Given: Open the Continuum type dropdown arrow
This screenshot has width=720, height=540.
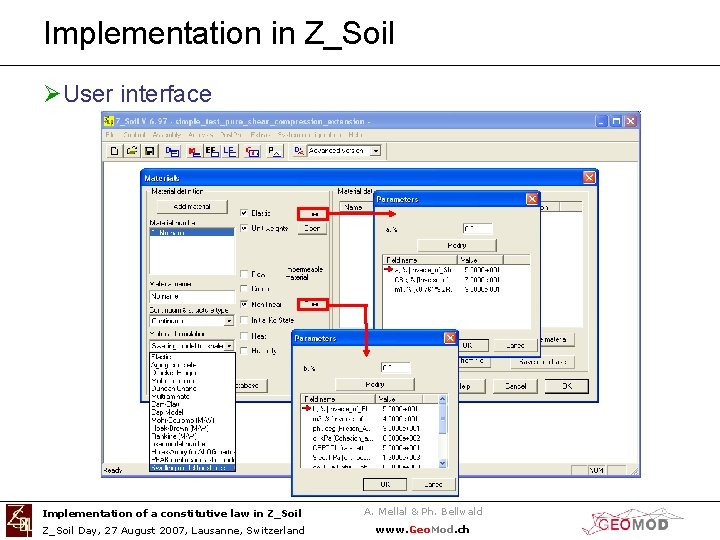Looking at the screenshot, I should coord(229,321).
